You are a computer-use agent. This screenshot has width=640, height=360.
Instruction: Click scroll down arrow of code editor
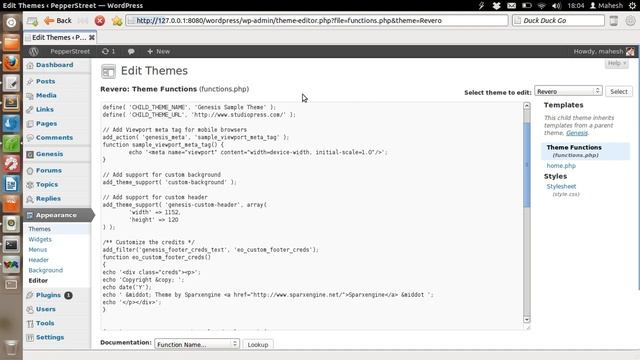527,320
